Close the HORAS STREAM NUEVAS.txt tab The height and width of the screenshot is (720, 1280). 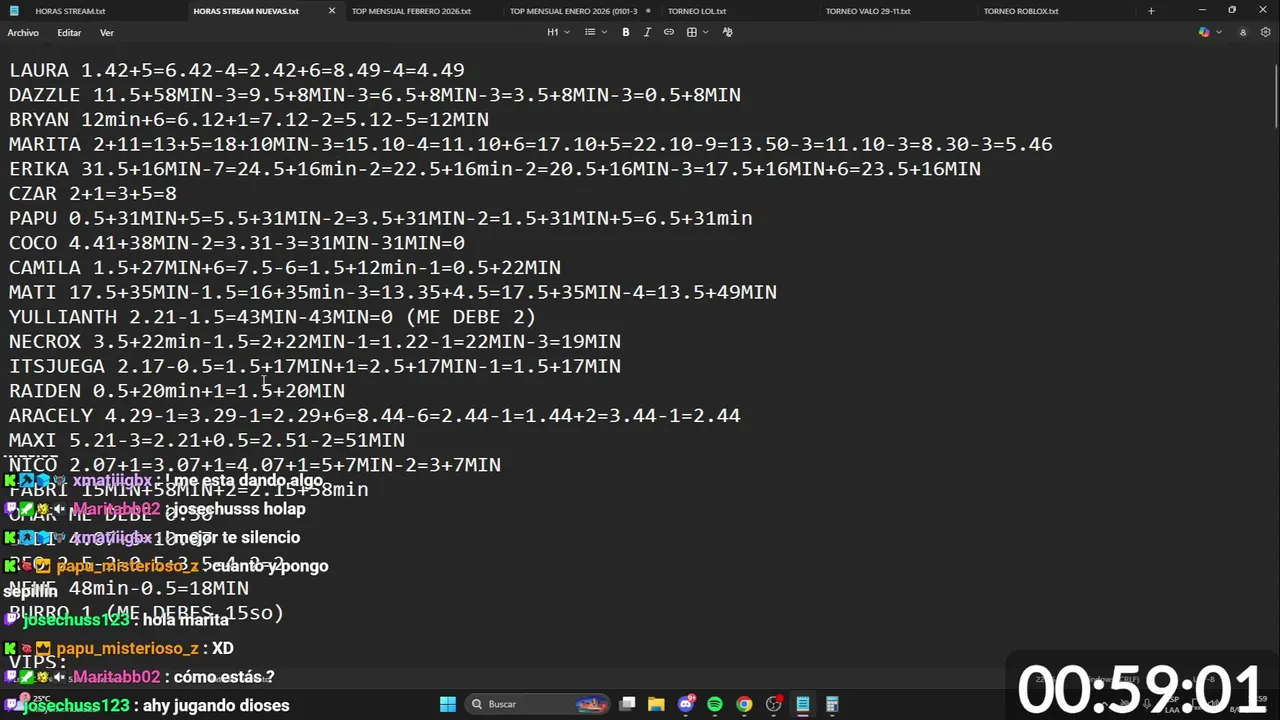[x=332, y=11]
